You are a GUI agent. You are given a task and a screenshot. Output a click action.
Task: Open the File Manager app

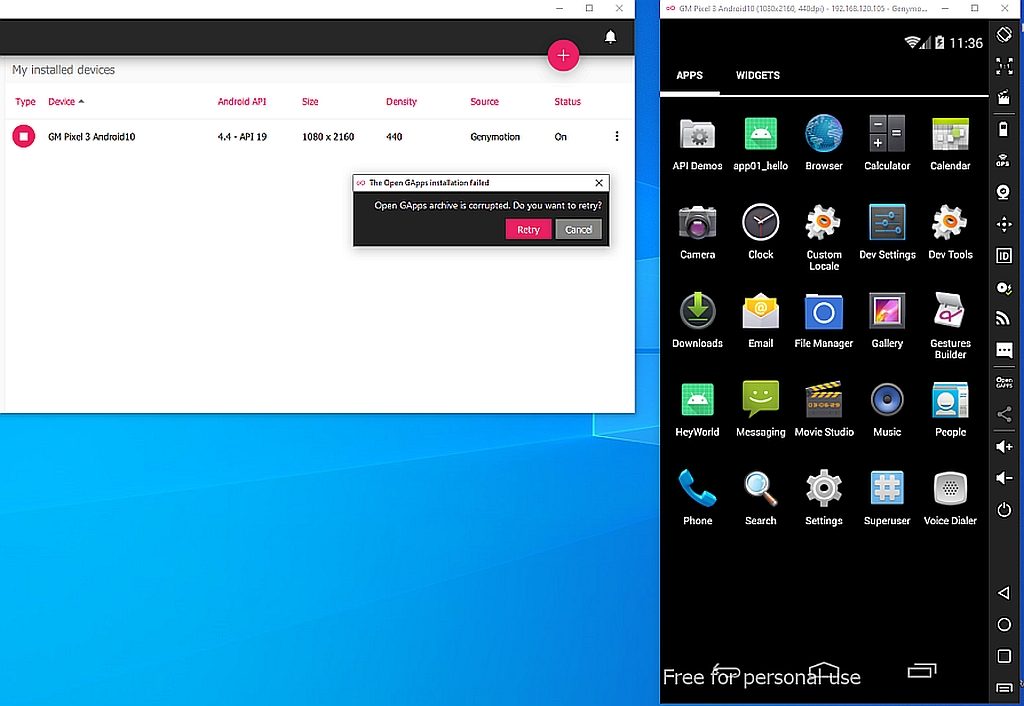tap(824, 321)
